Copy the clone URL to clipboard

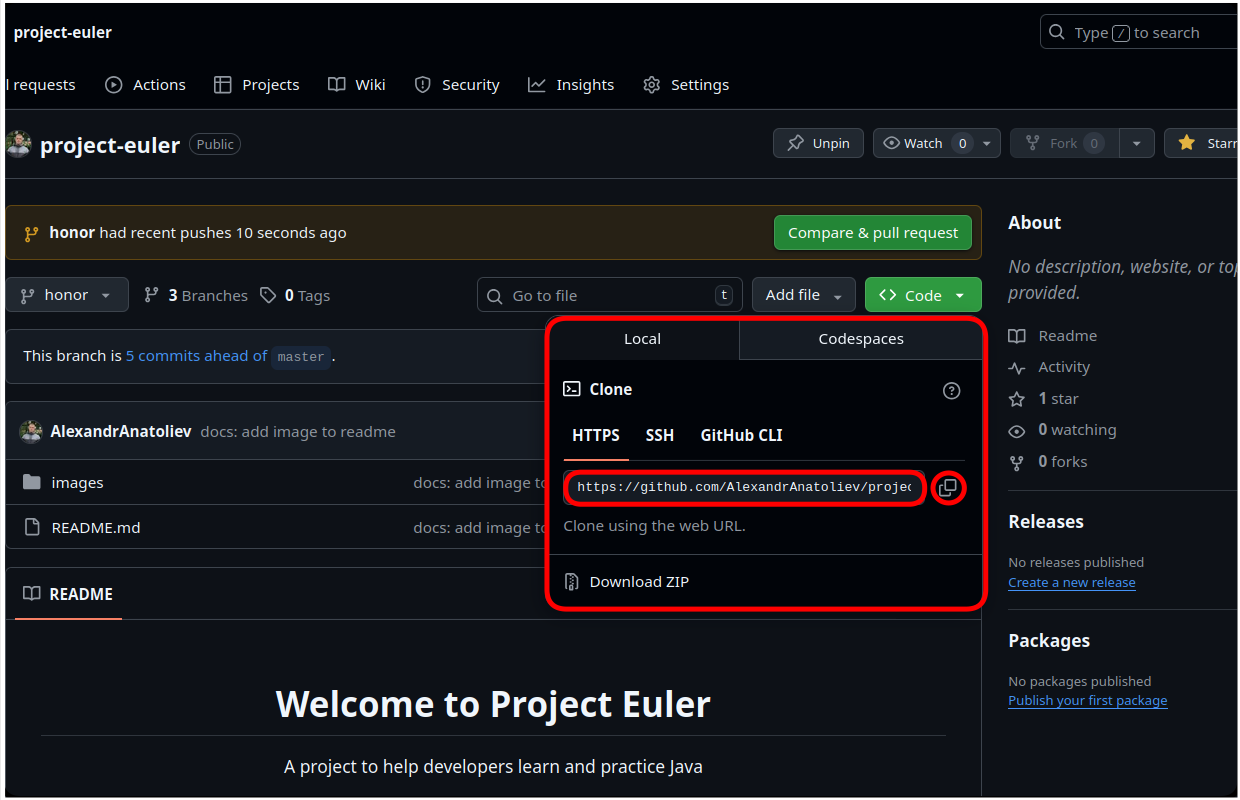point(948,488)
